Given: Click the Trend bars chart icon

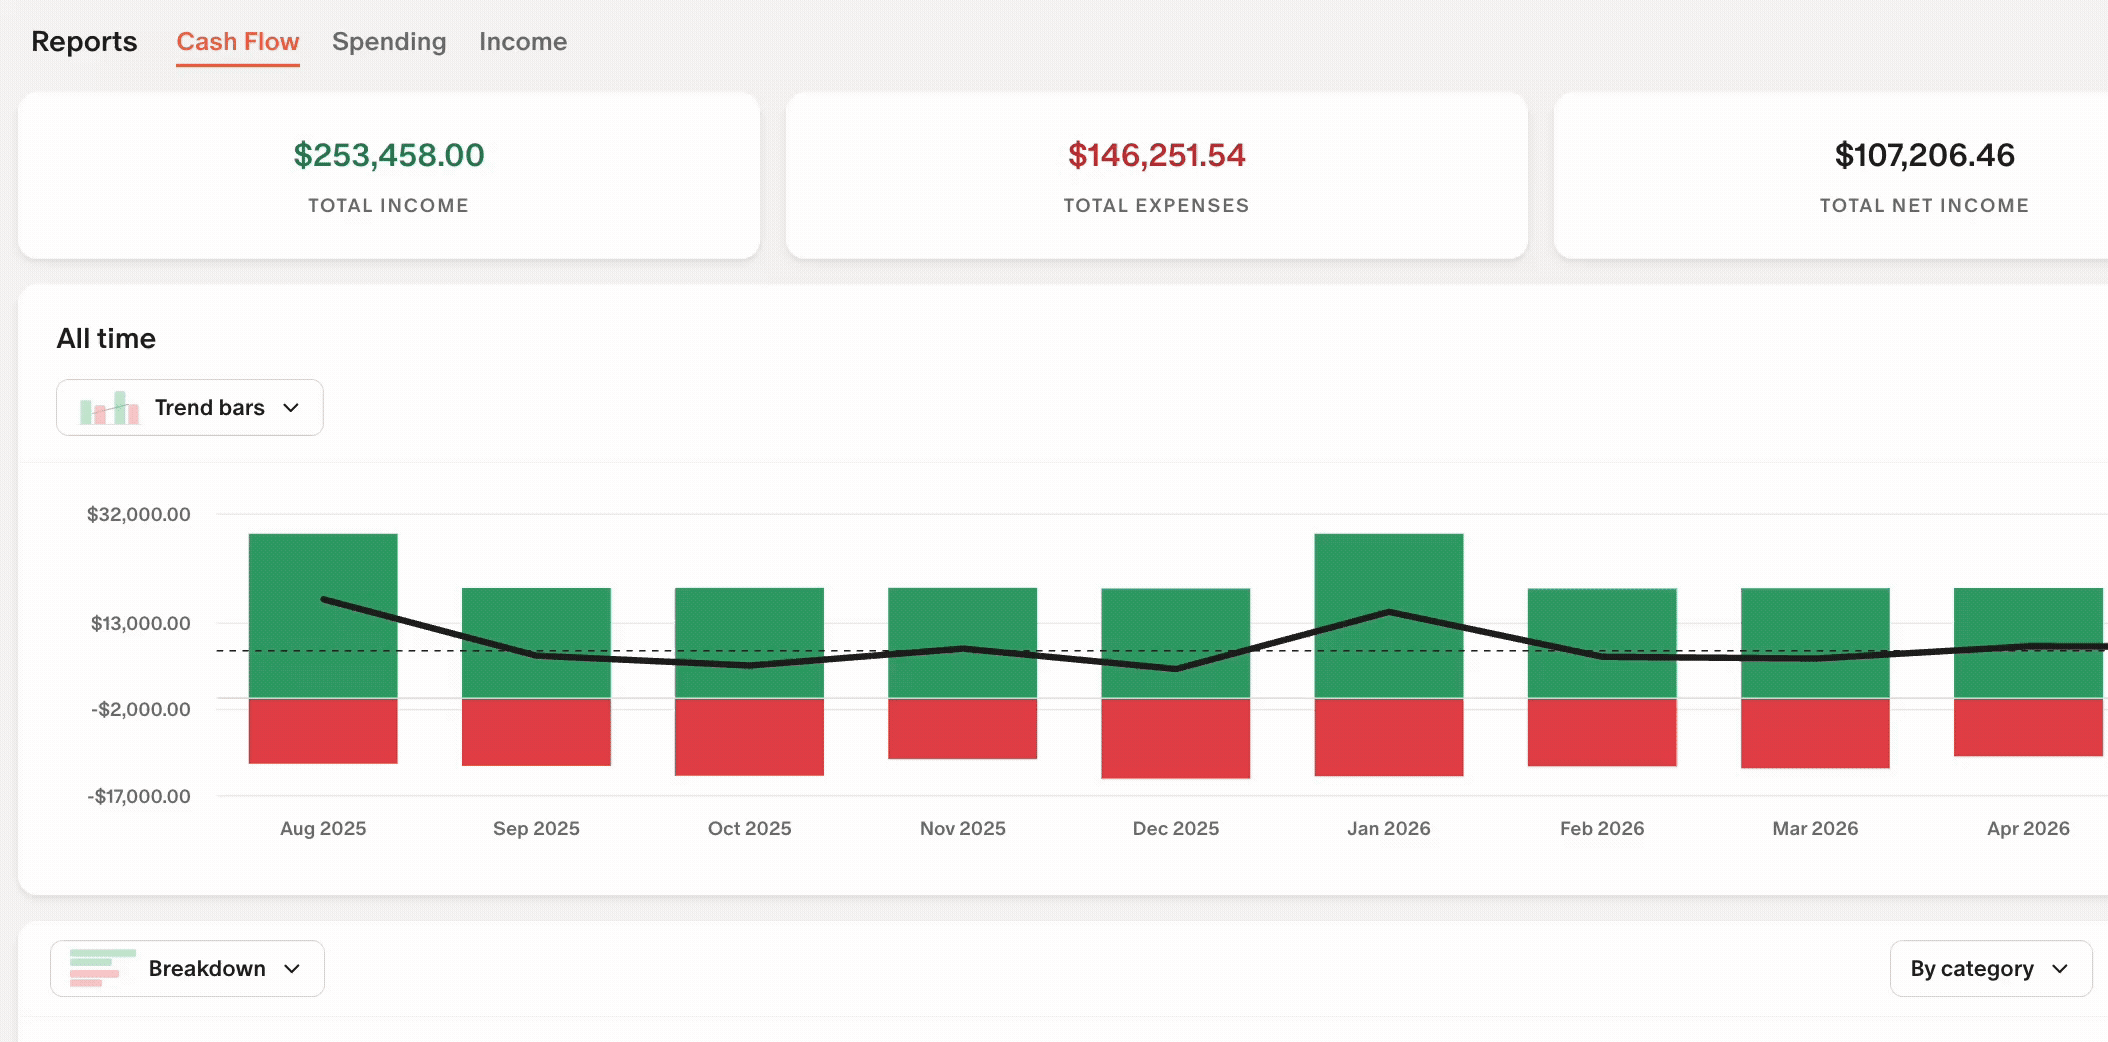Looking at the screenshot, I should pos(110,408).
